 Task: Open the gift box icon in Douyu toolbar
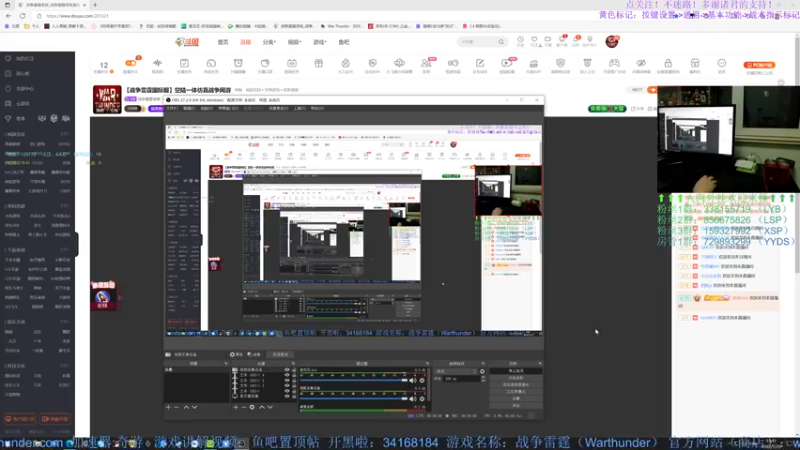click(x=318, y=63)
